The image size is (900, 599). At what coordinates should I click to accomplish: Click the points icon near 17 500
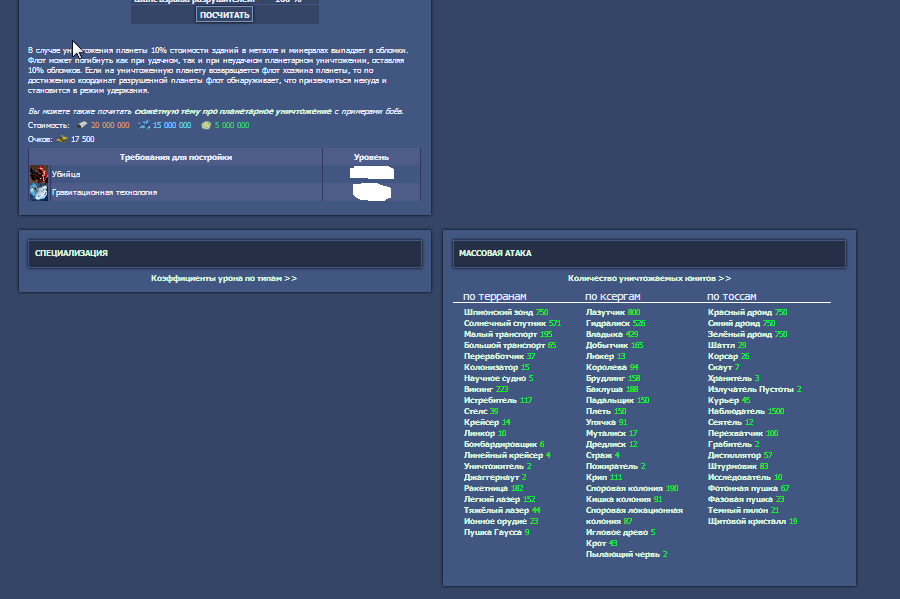(x=62, y=139)
